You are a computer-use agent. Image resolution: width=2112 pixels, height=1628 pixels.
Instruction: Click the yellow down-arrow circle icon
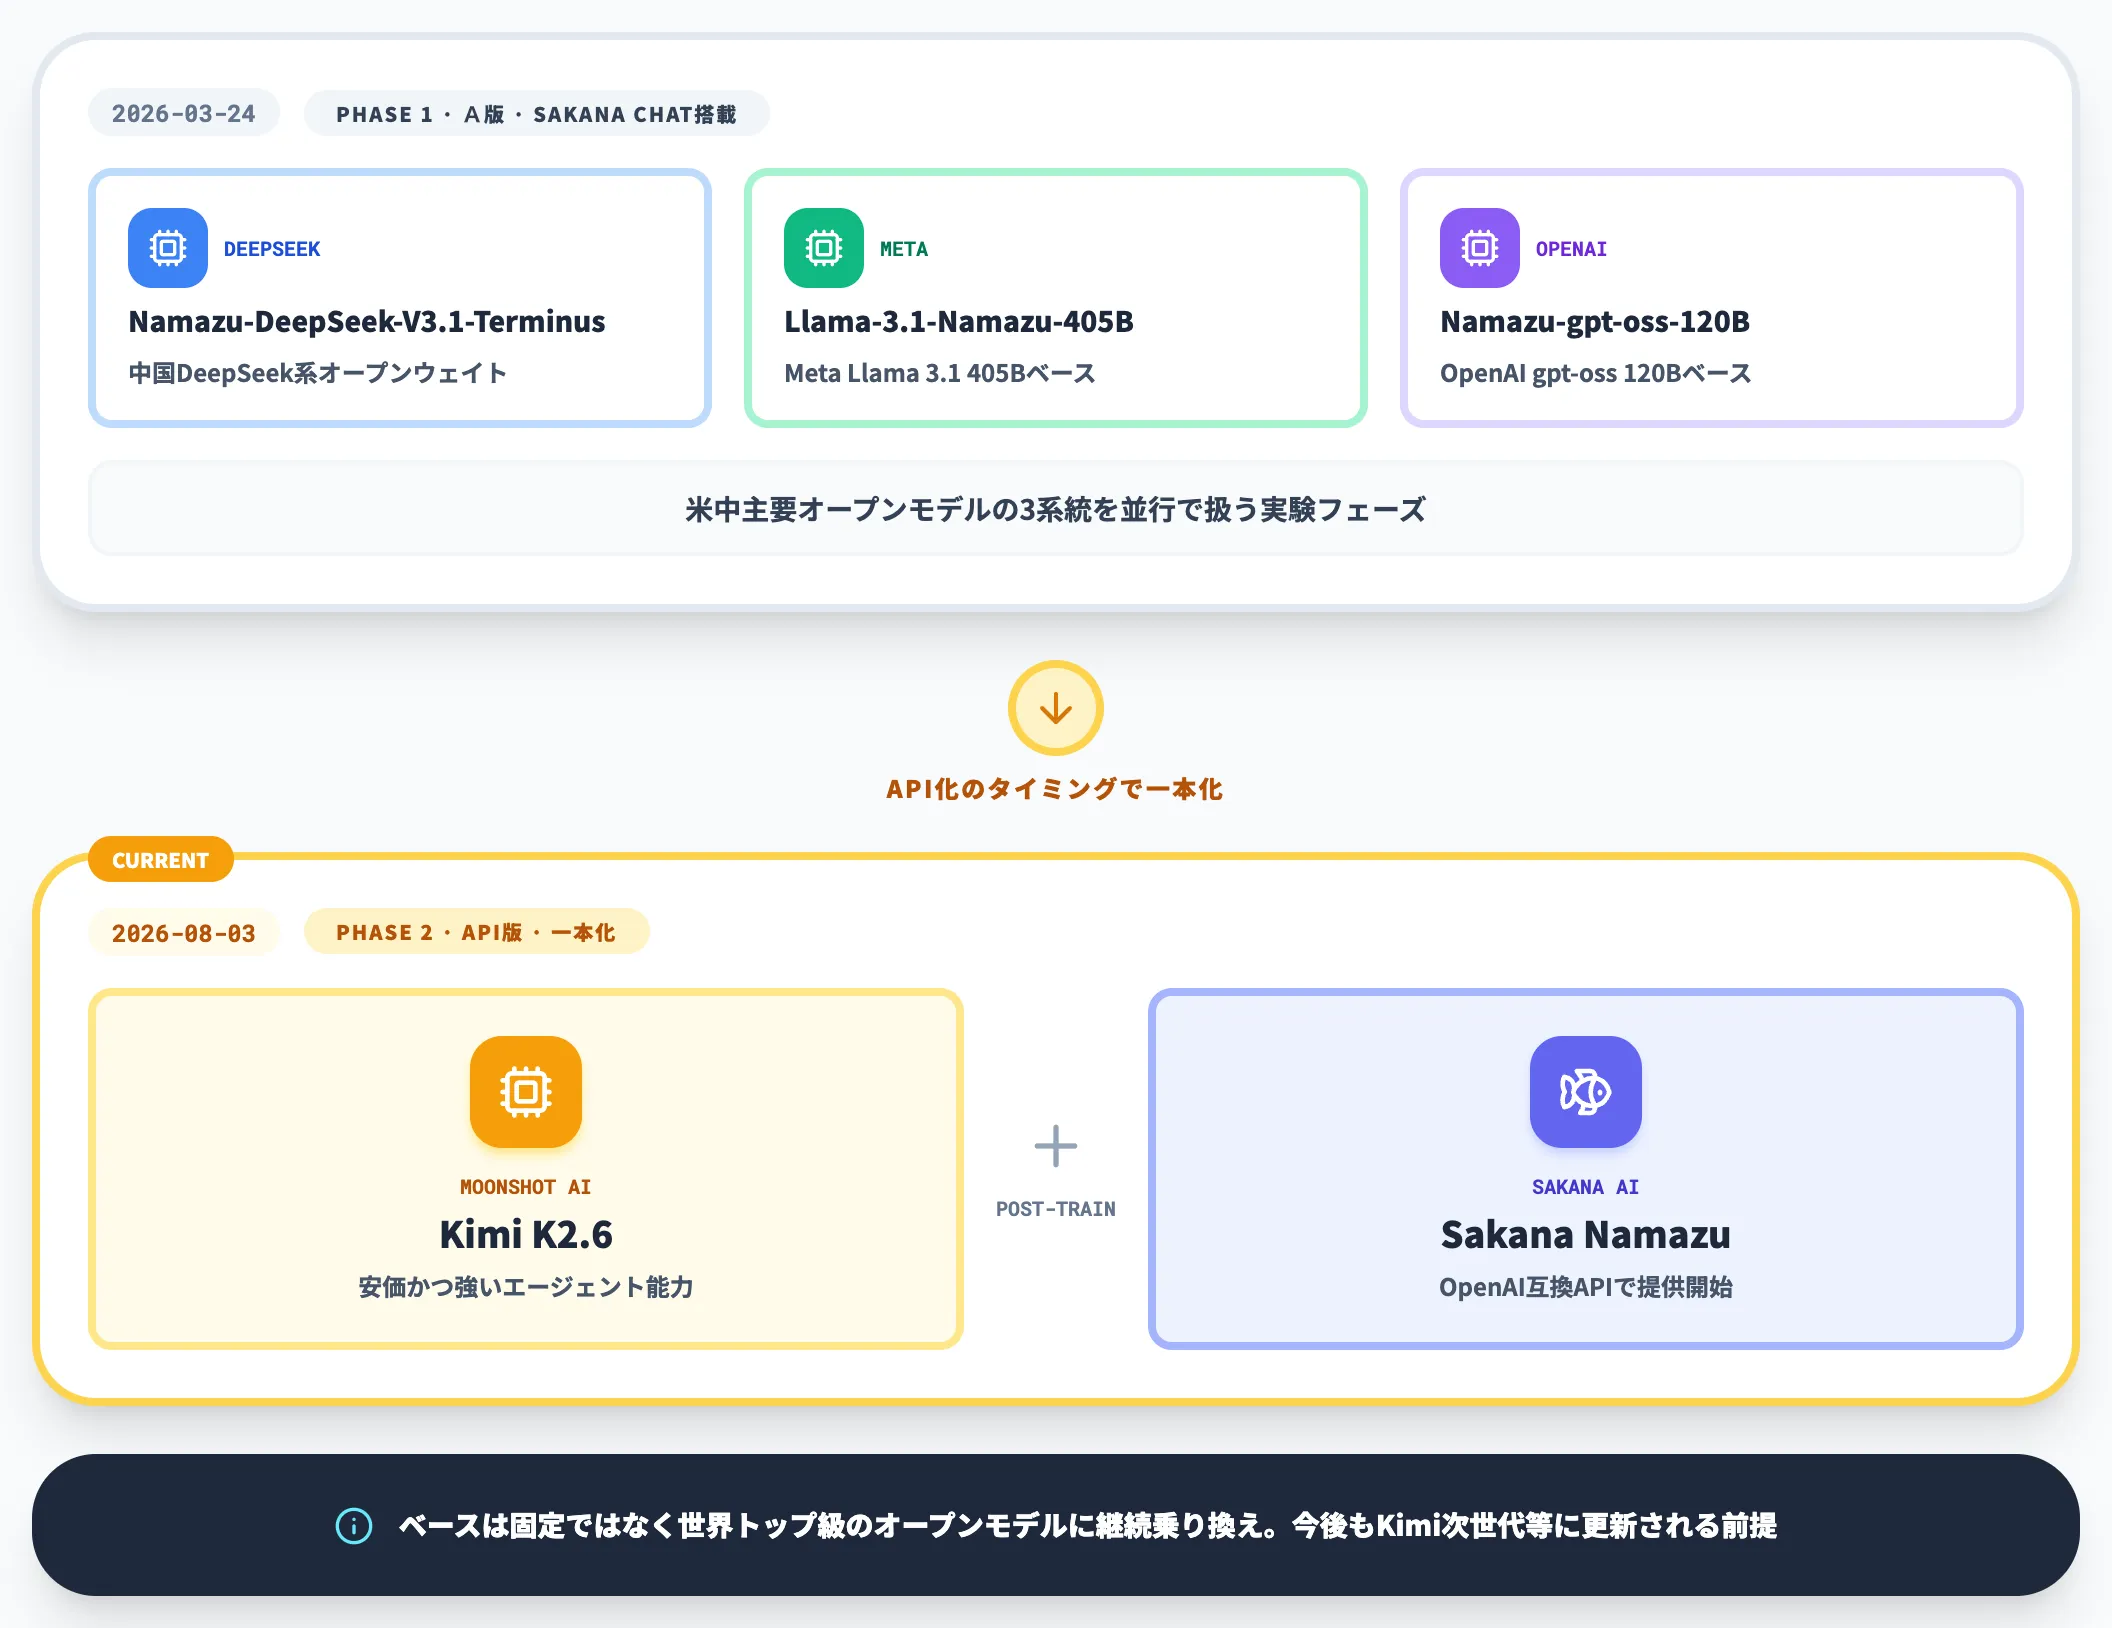(x=1056, y=708)
